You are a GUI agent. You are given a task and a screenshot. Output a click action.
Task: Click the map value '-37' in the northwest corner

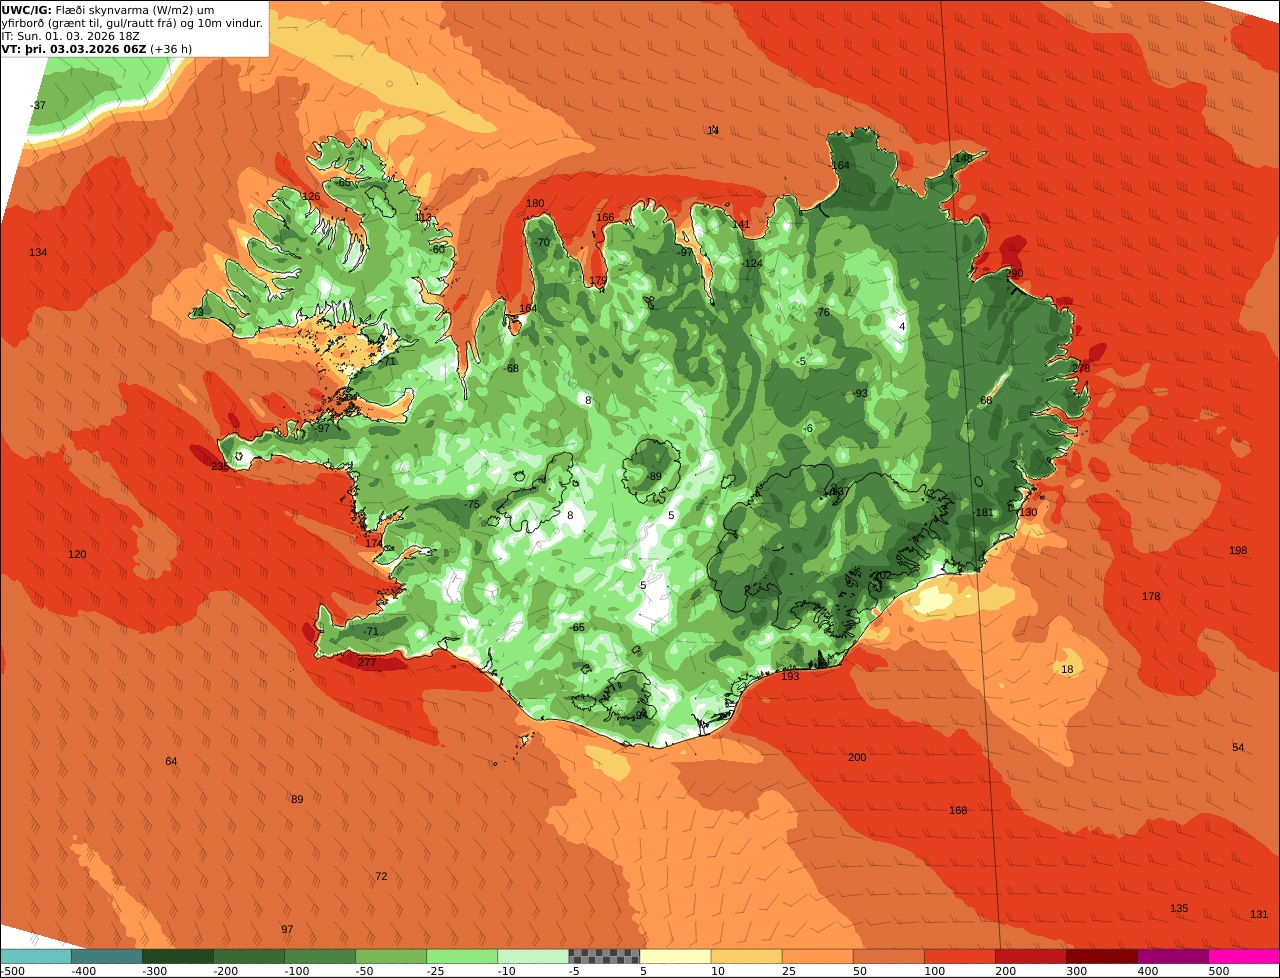[38, 105]
